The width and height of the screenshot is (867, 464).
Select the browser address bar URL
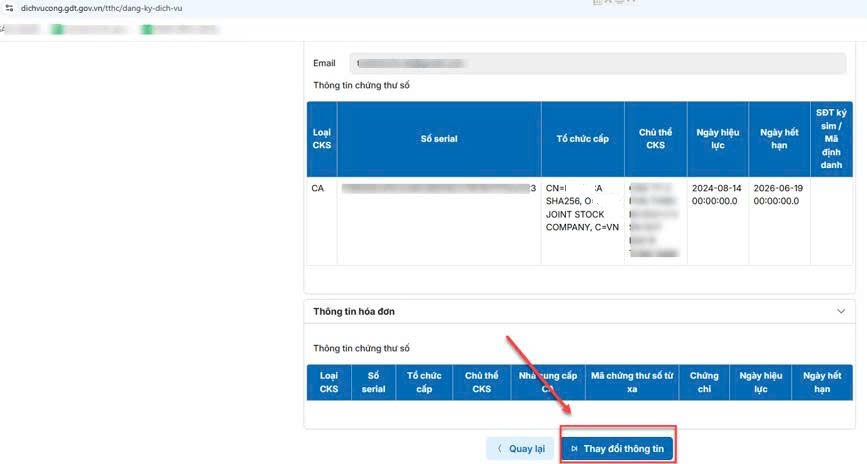click(101, 8)
